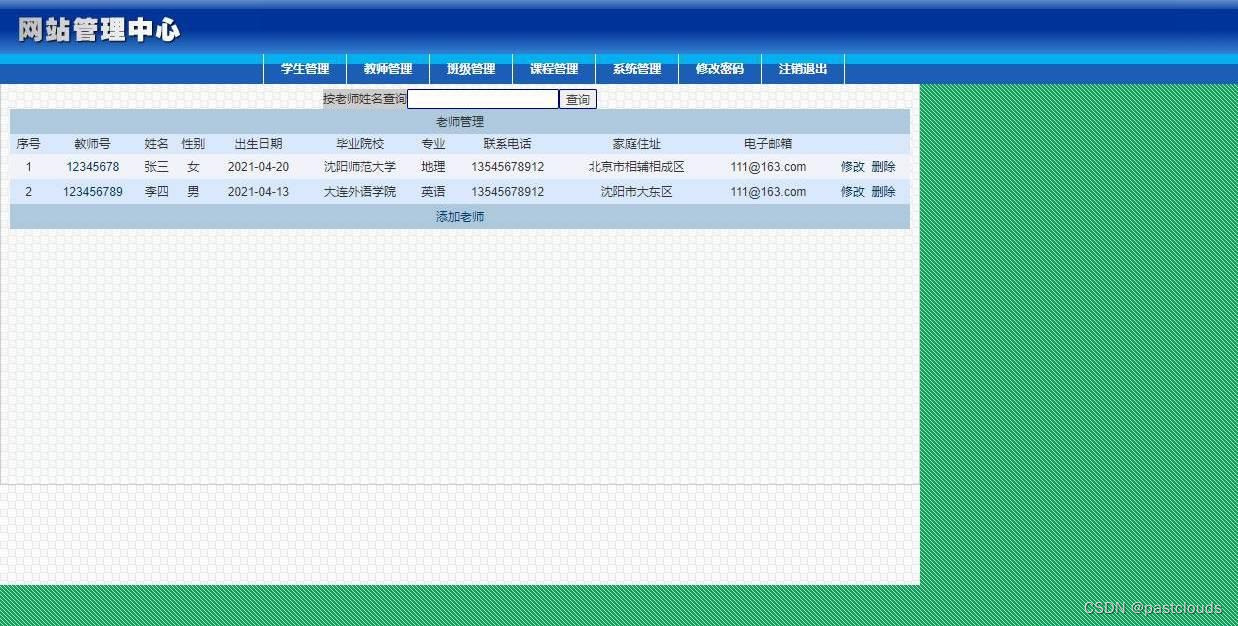Open the 班级管理 menu
This screenshot has width=1238, height=626.
point(471,69)
